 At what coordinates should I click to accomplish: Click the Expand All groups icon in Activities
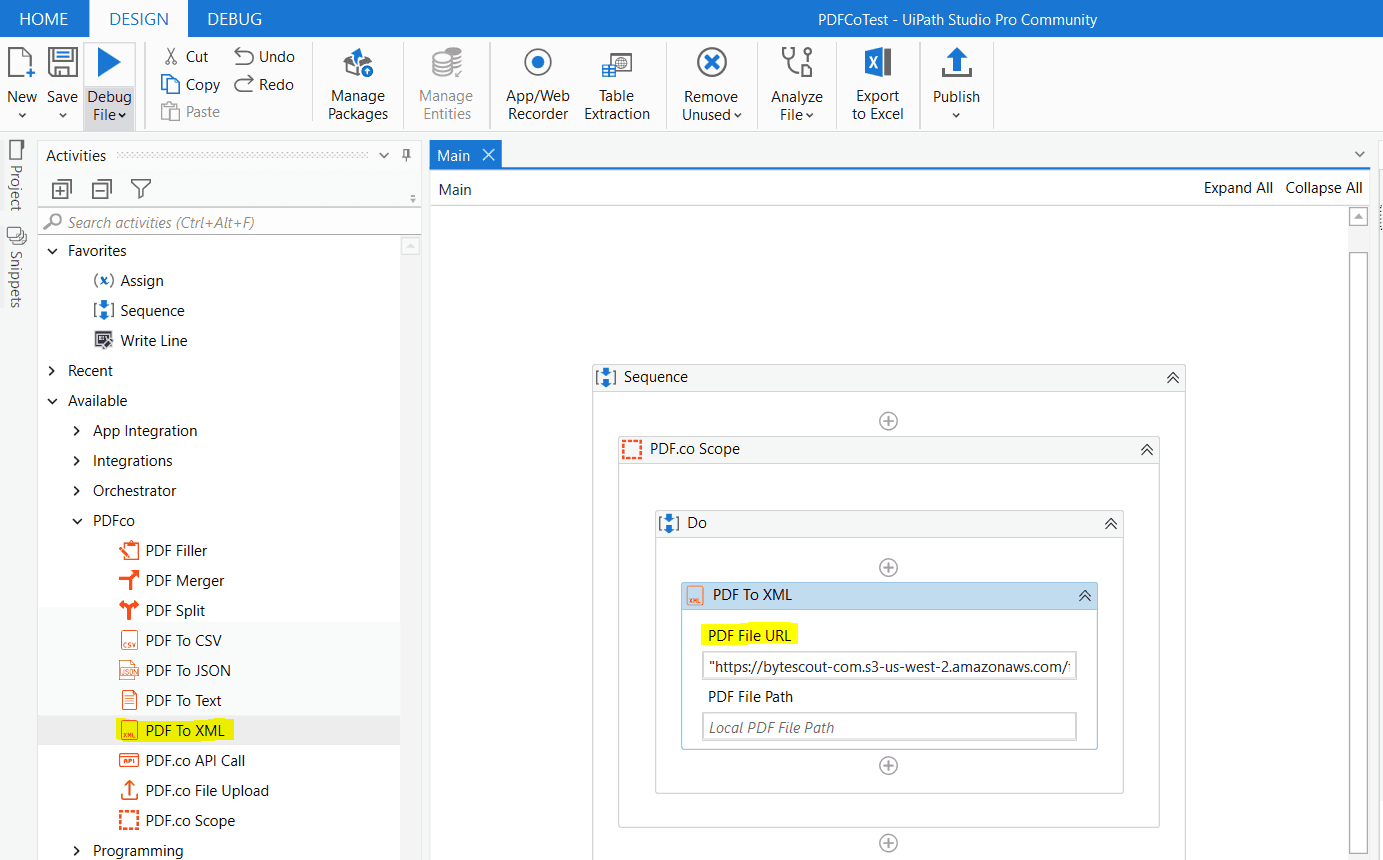tap(61, 188)
